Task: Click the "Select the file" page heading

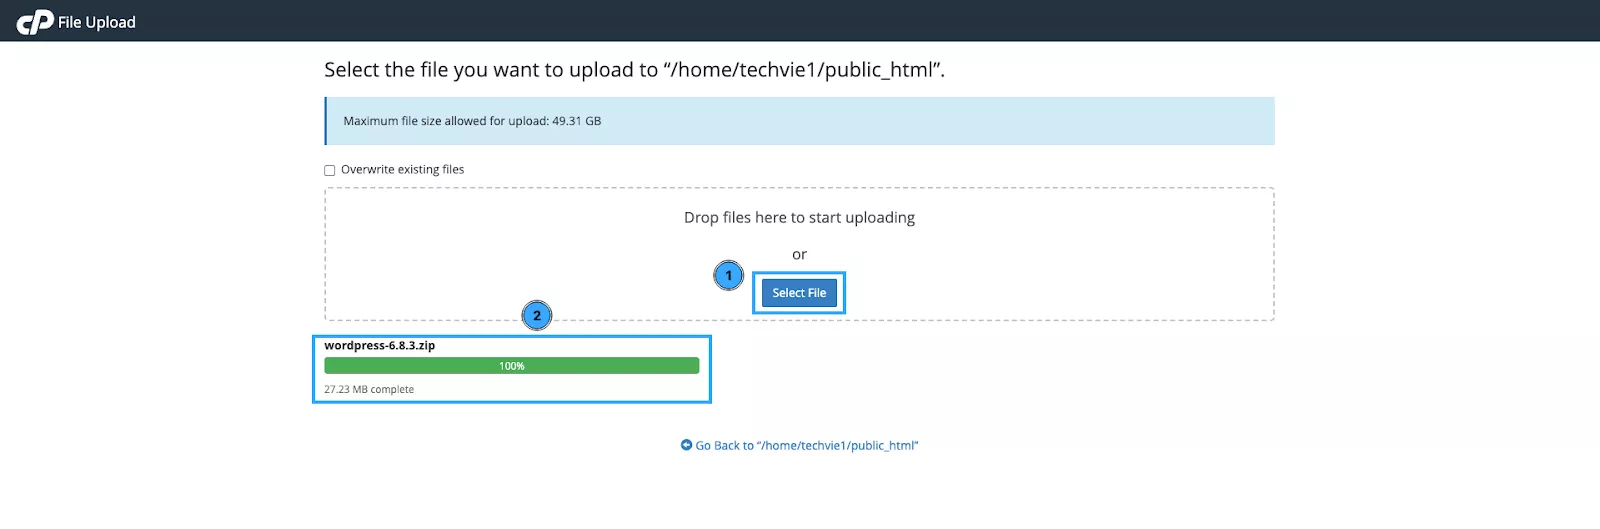Action: (x=634, y=70)
